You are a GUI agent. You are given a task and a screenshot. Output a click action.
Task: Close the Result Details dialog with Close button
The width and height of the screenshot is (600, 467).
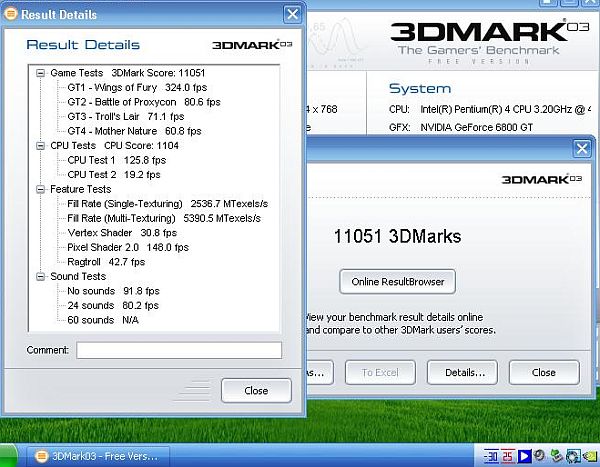tap(256, 391)
